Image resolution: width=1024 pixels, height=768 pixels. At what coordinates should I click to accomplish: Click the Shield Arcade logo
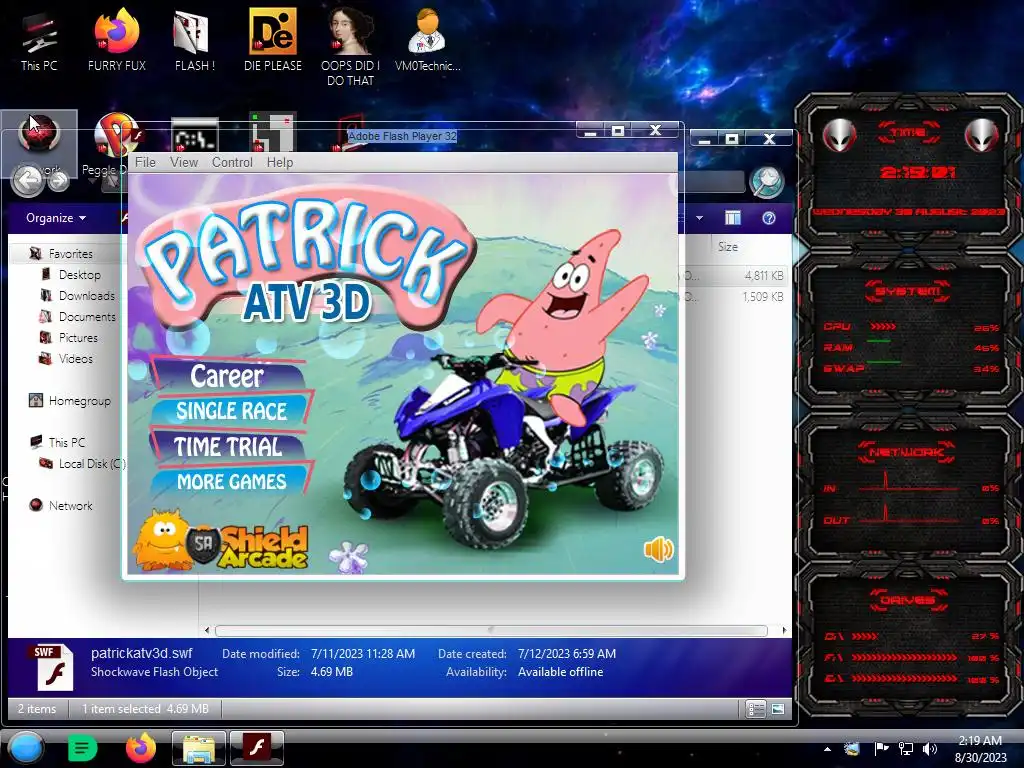coord(221,542)
